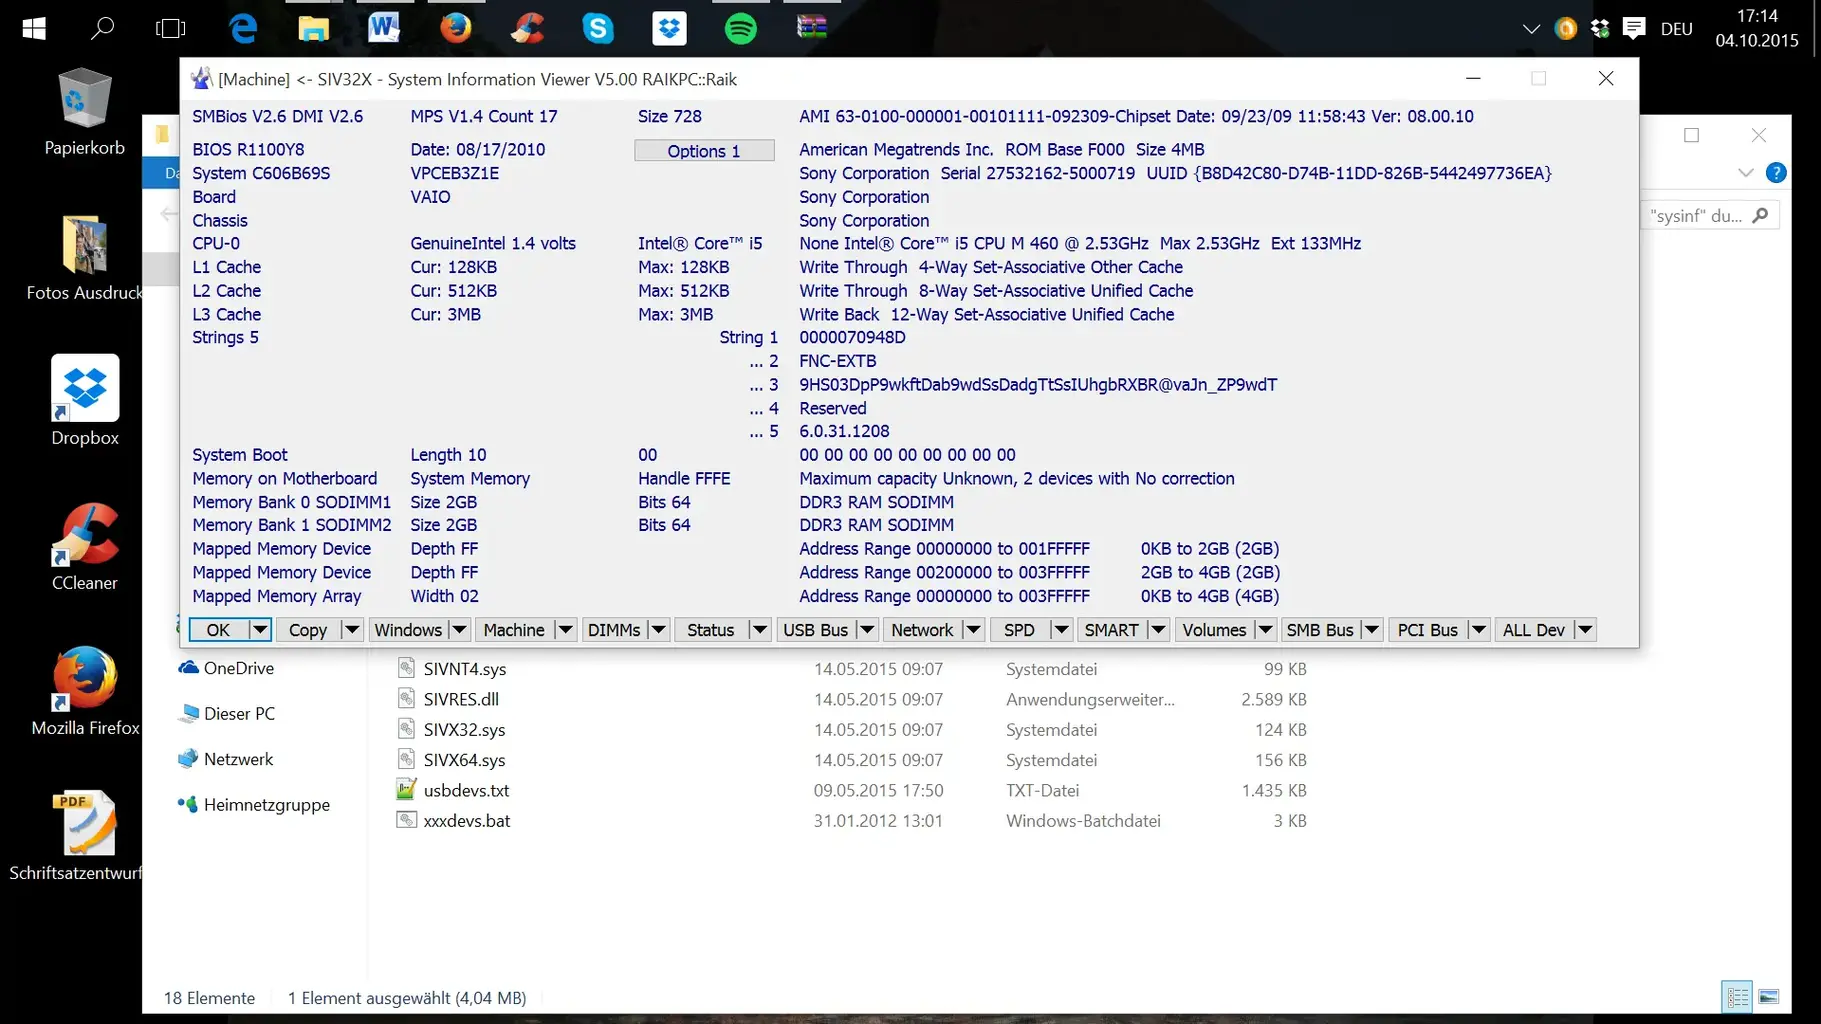Select Schriftsatzentwurf PDF desktop file
This screenshot has width=1821, height=1024.
point(78,836)
